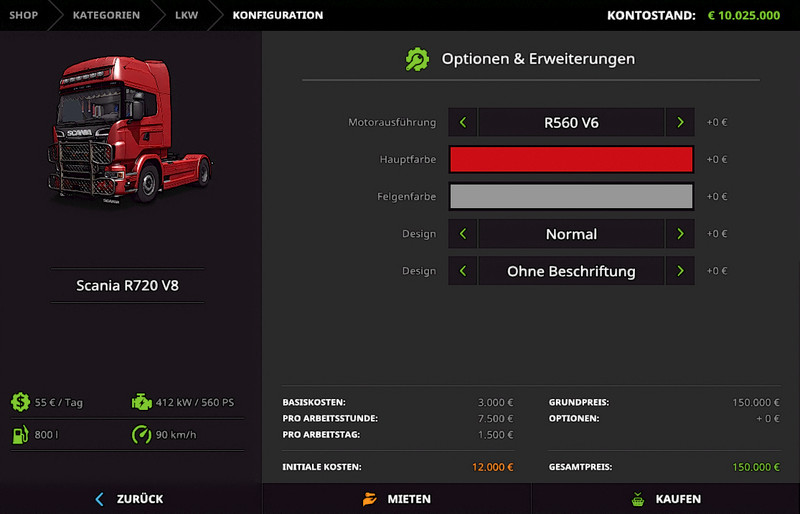Go to next option after Ohne Beschriftung

[680, 271]
